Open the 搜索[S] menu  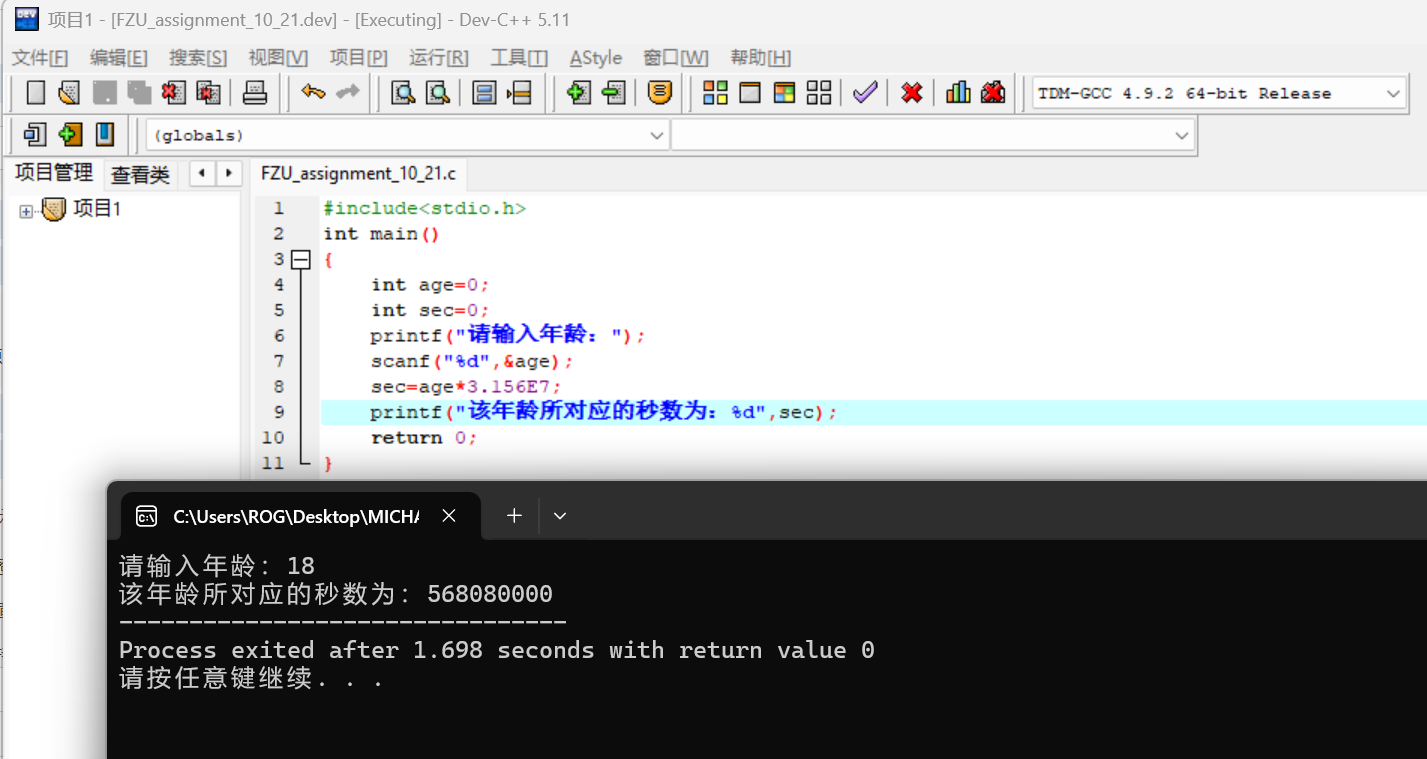tap(198, 58)
